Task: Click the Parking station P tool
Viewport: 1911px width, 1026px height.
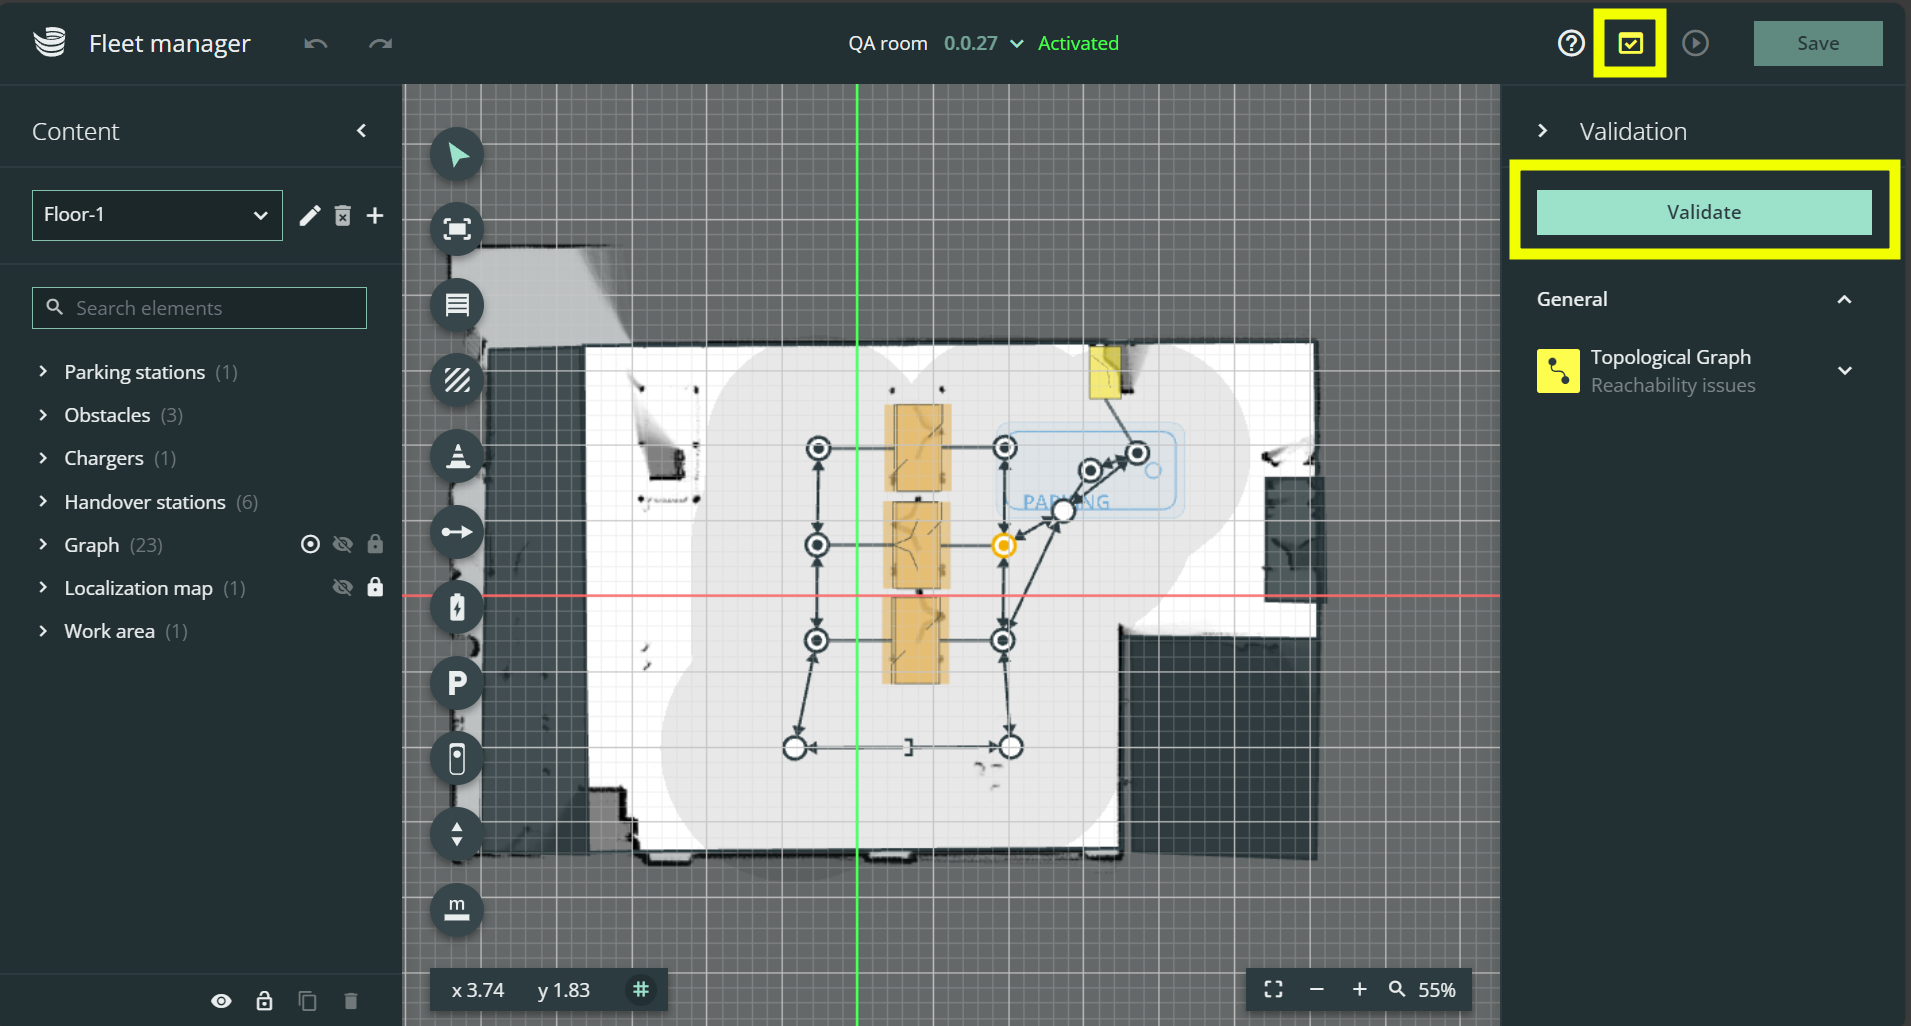Action: coord(457,683)
